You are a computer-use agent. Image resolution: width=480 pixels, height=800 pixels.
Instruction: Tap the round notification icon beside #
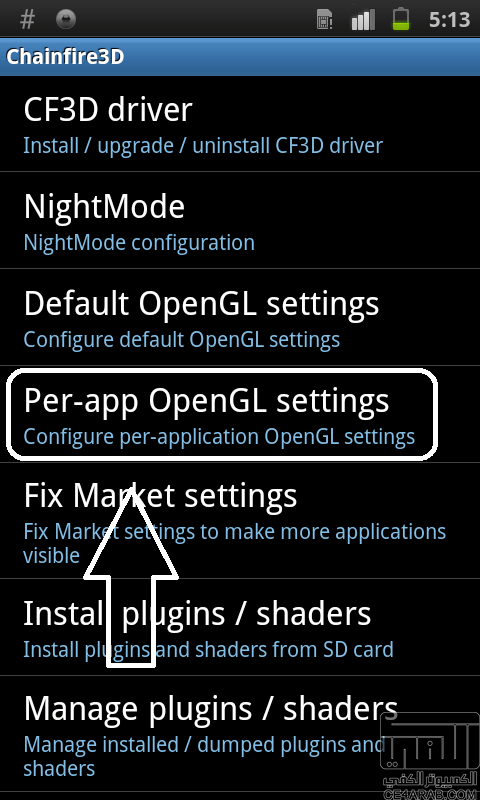click(x=66, y=20)
